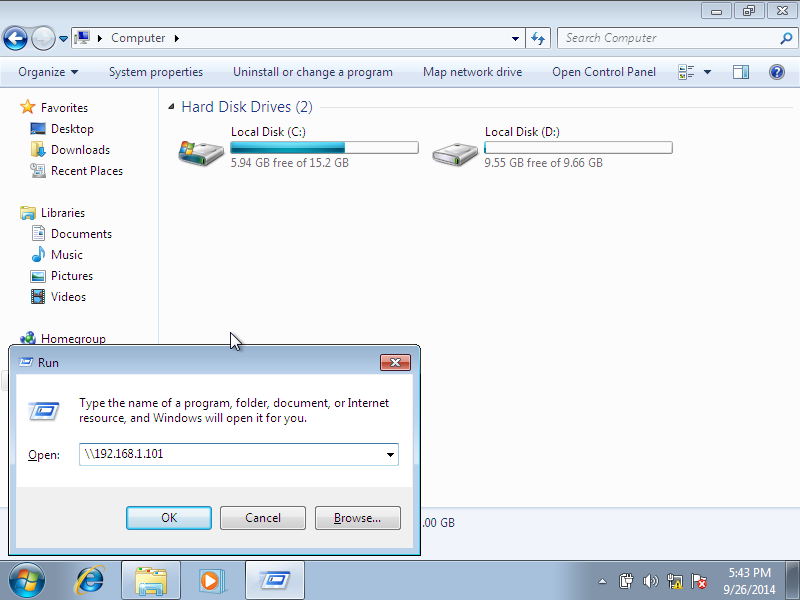This screenshot has height=600, width=800.
Task: Open the Windows Start menu
Action: point(27,580)
